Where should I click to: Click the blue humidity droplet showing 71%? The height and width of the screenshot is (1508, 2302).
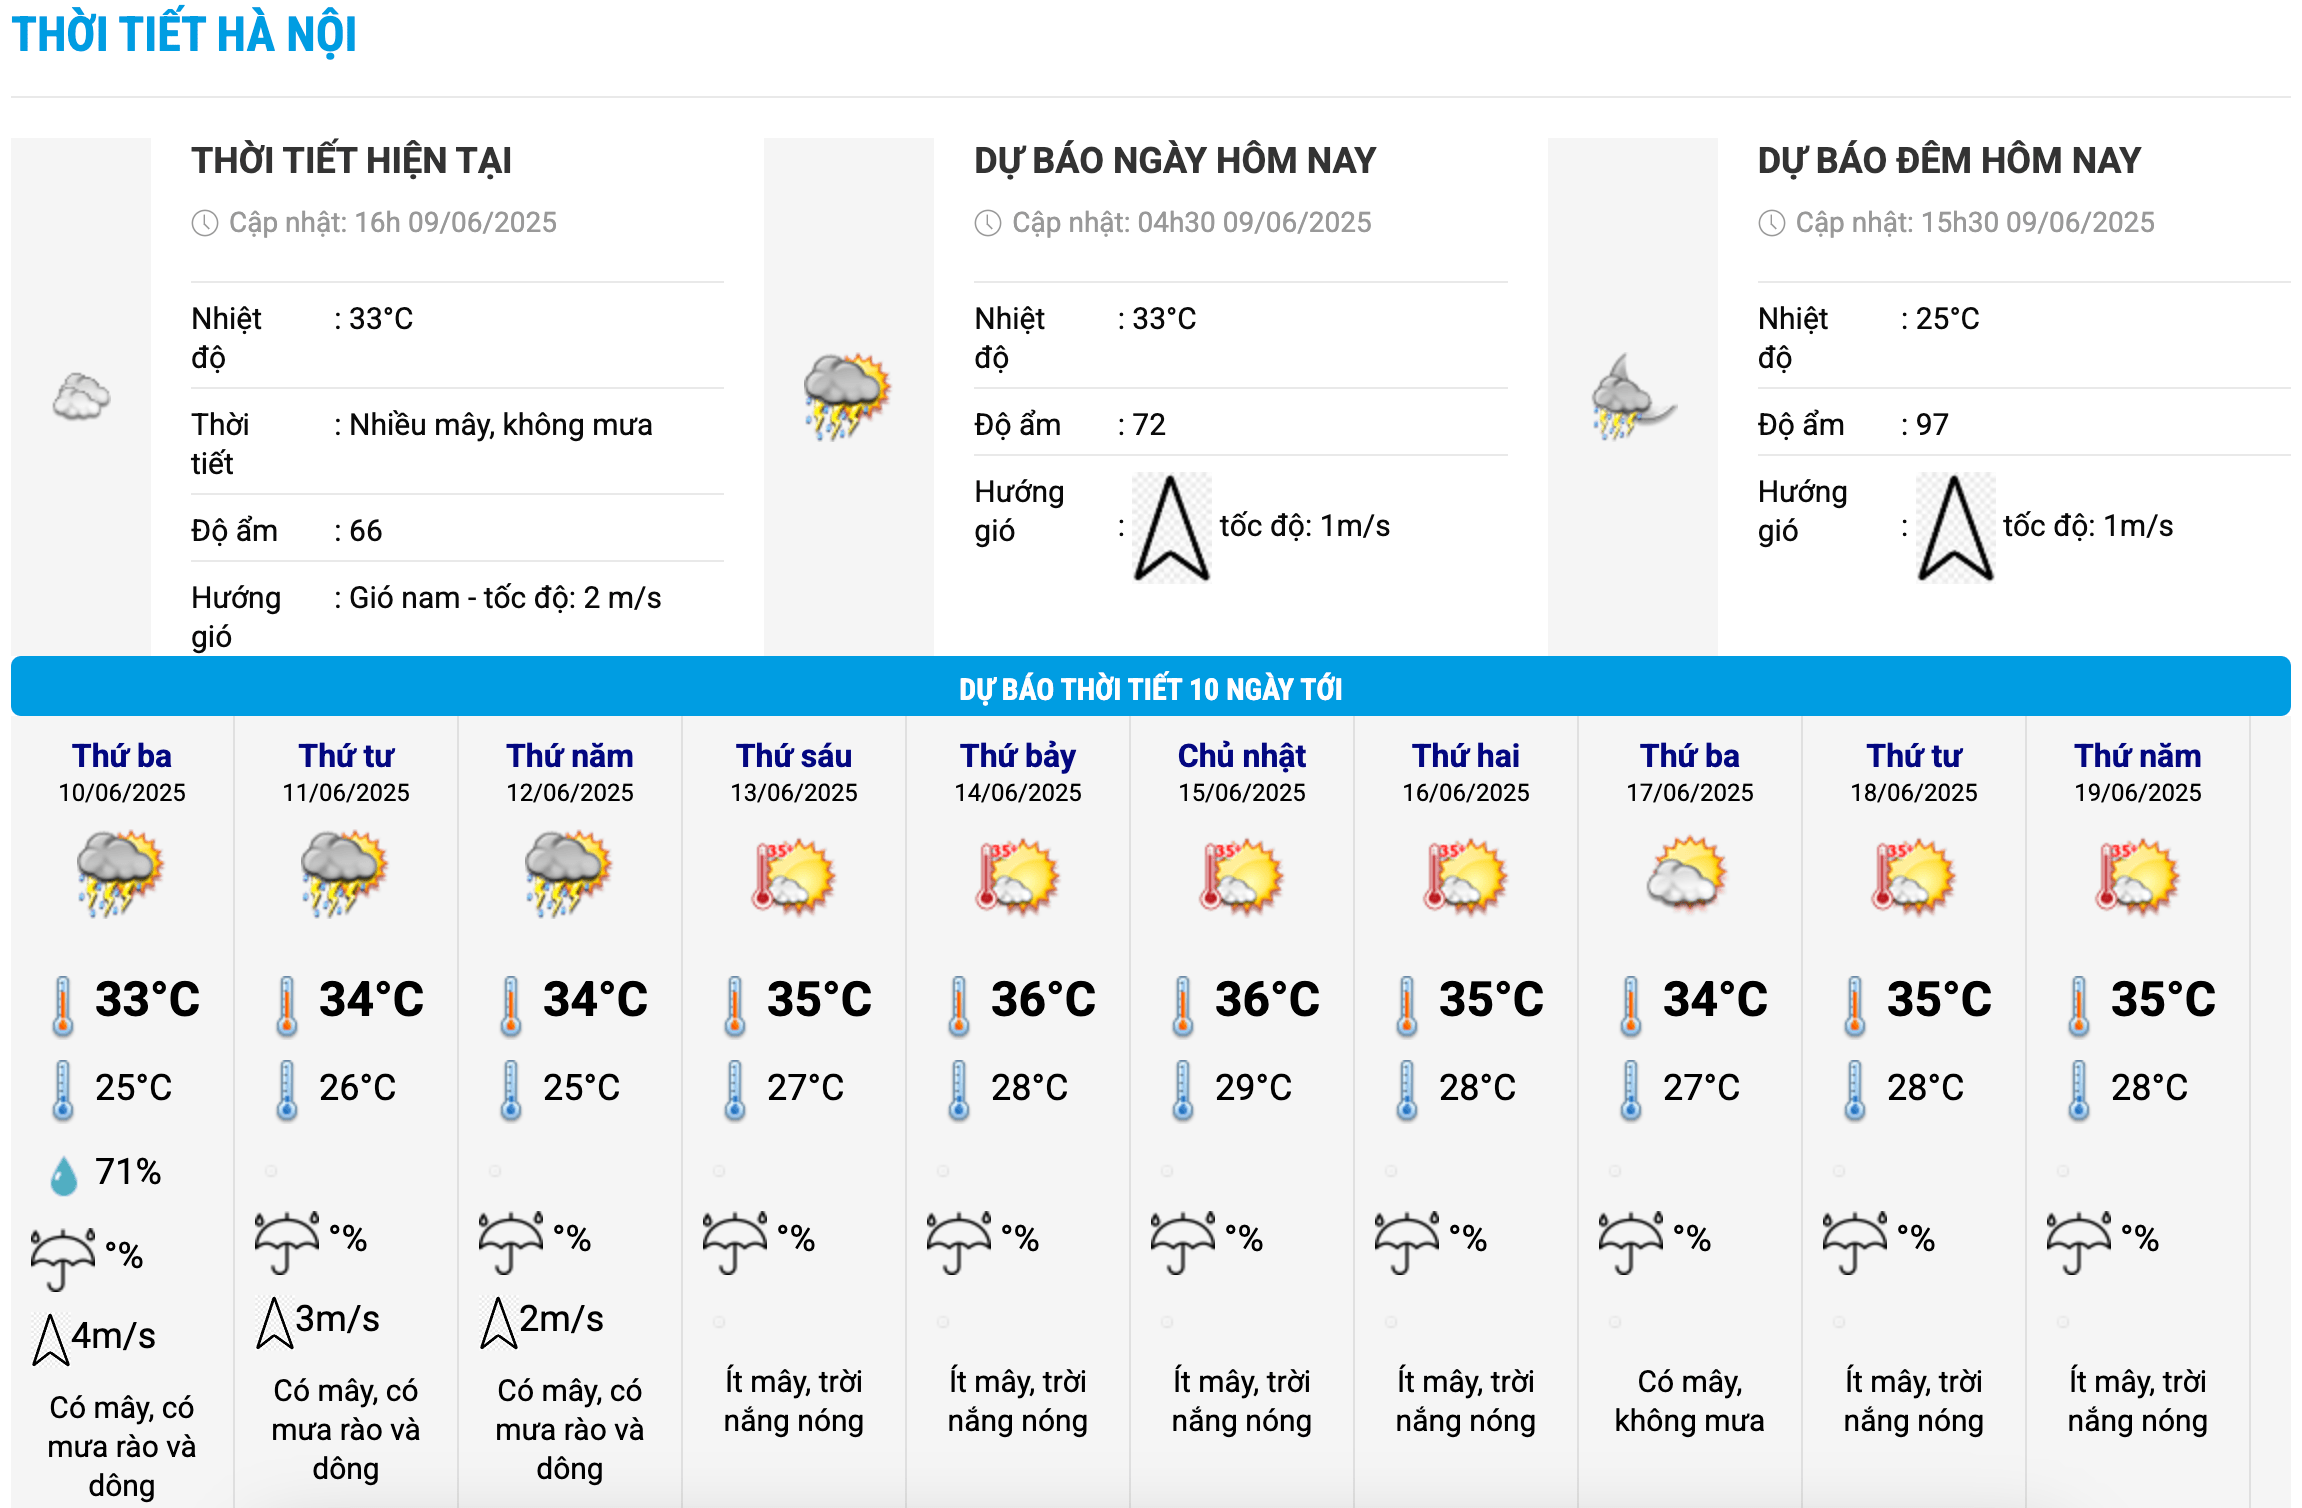pos(63,1175)
